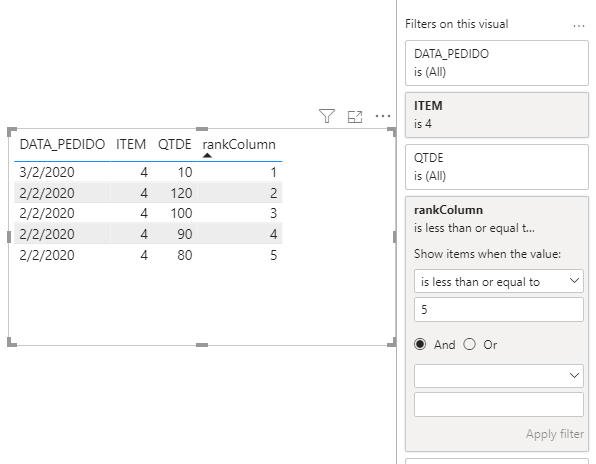Click the visual filter funnel icon
This screenshot has height=464, width=596.
point(327,116)
